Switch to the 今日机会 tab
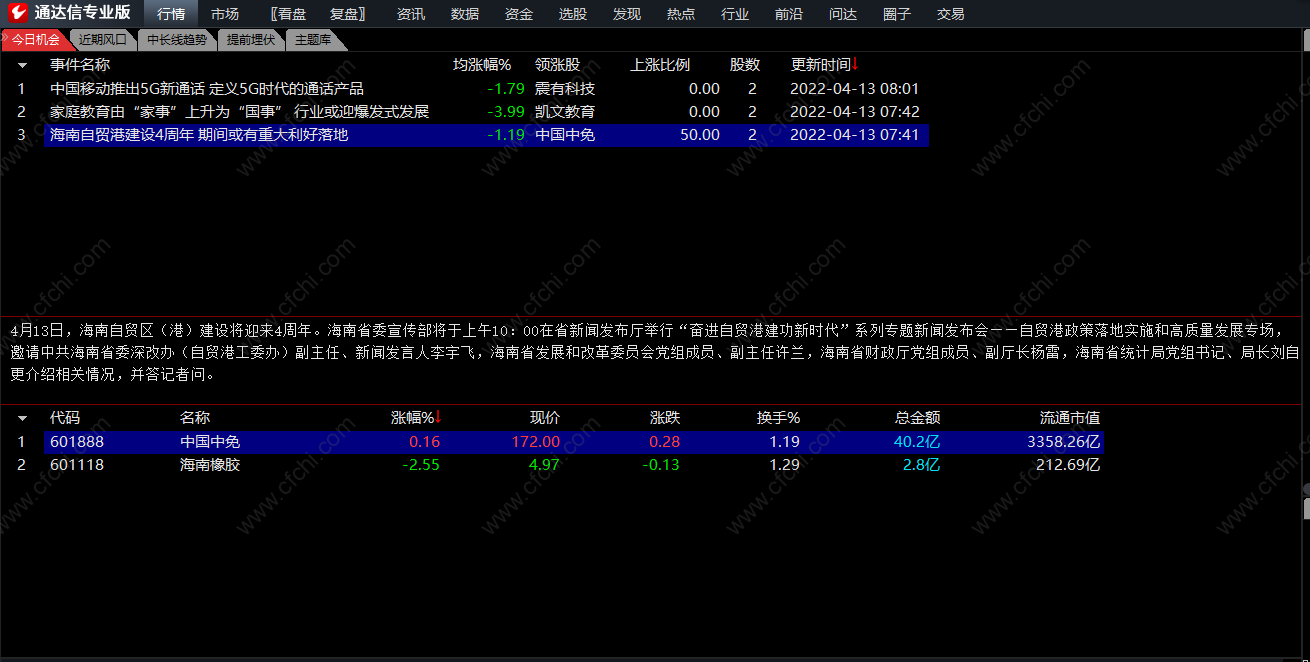 pyautogui.click(x=35, y=40)
